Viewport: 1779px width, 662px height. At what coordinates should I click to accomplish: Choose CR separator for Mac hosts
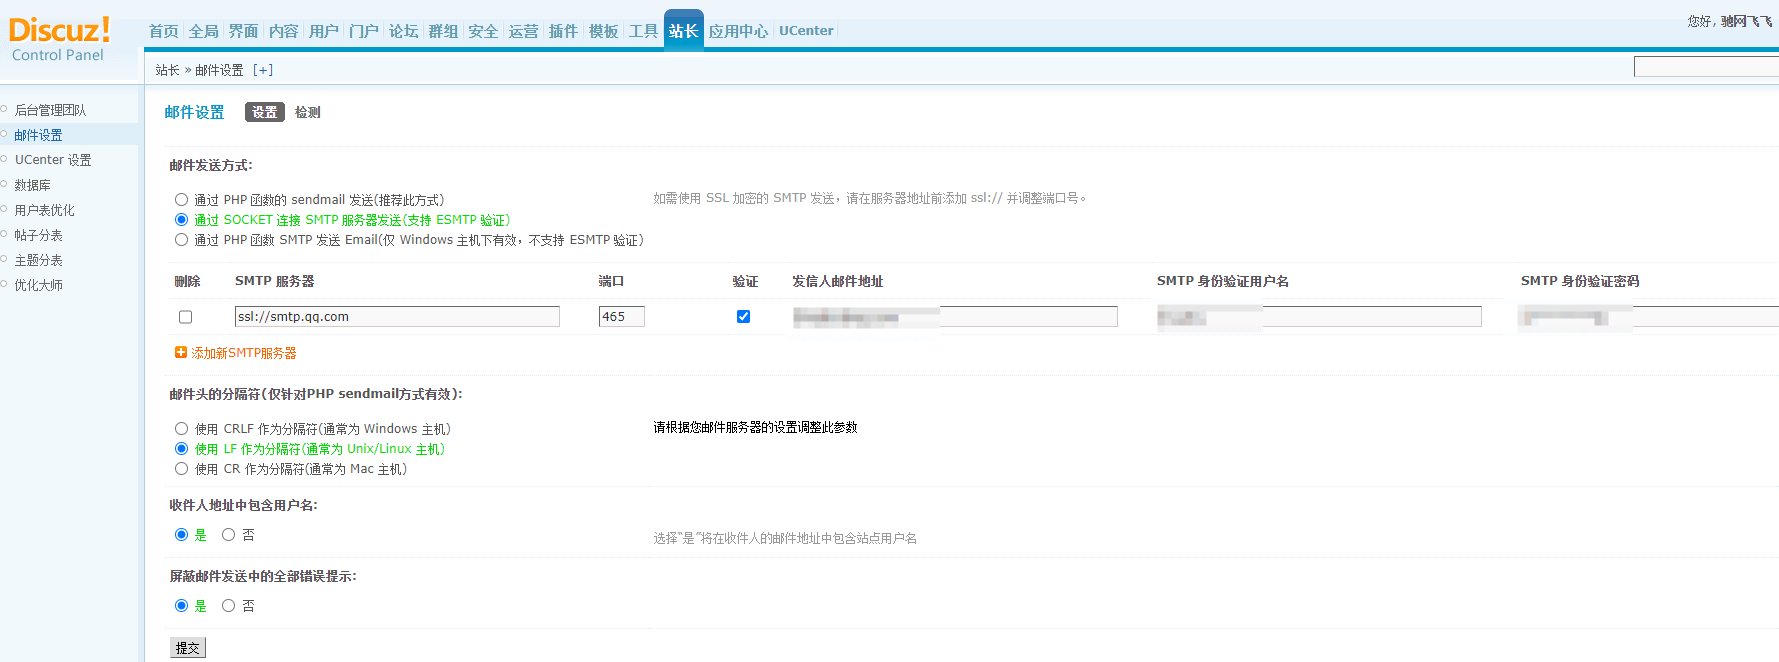(181, 469)
